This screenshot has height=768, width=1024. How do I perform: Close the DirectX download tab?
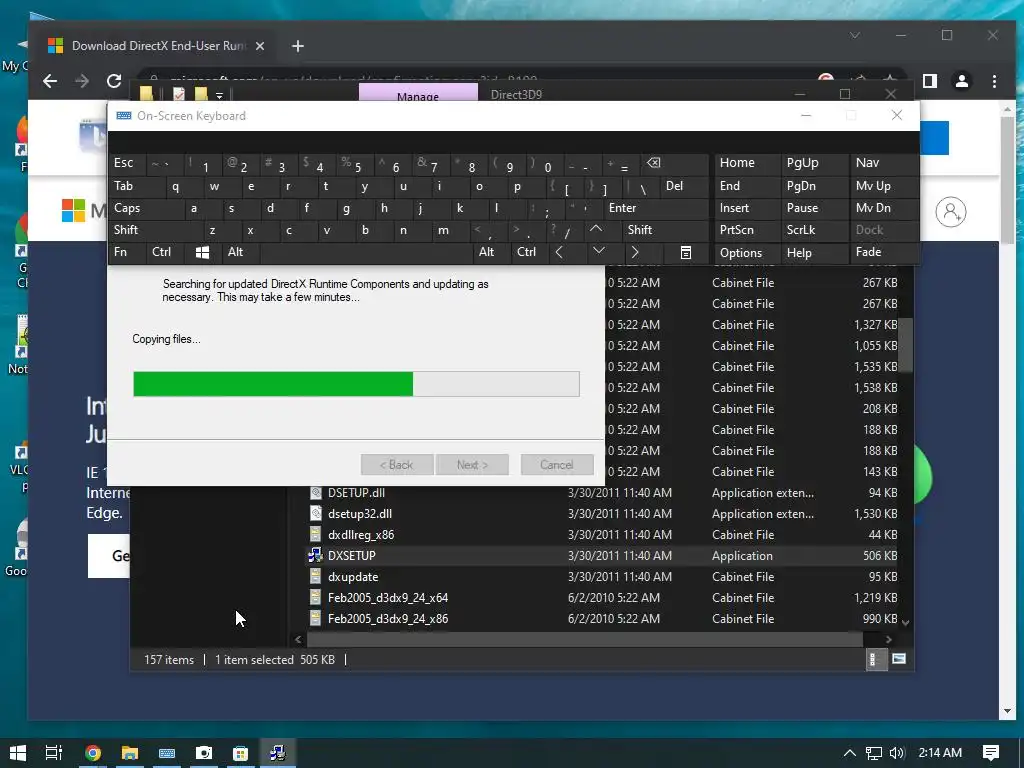tap(260, 46)
